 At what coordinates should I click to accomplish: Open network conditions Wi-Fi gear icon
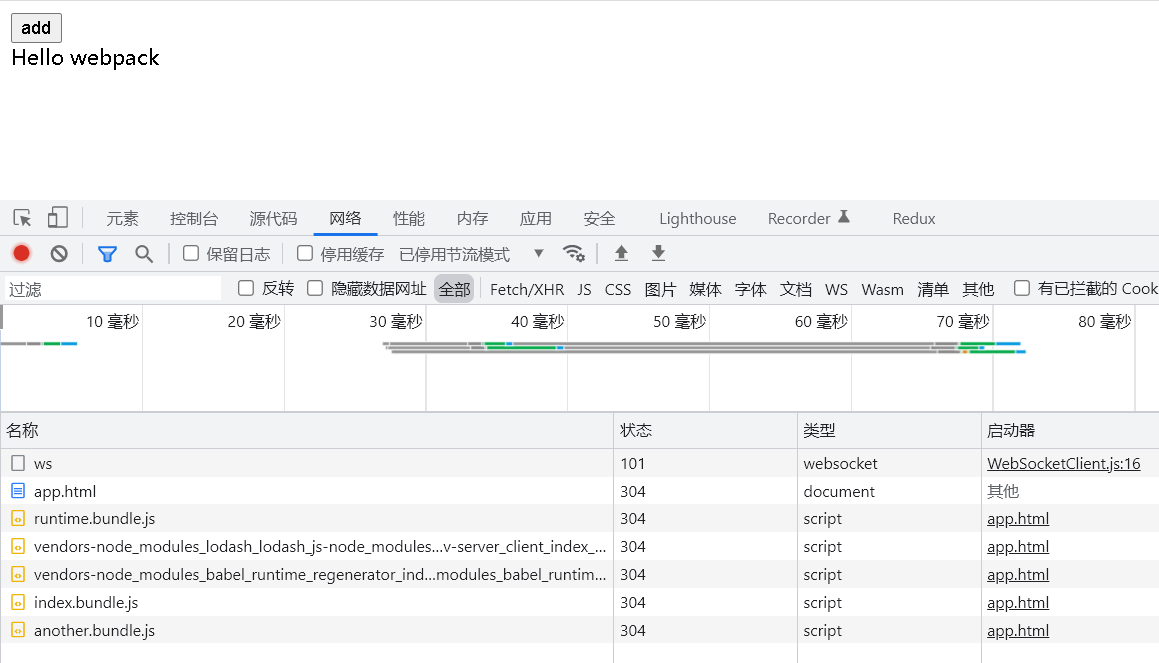[x=574, y=254]
